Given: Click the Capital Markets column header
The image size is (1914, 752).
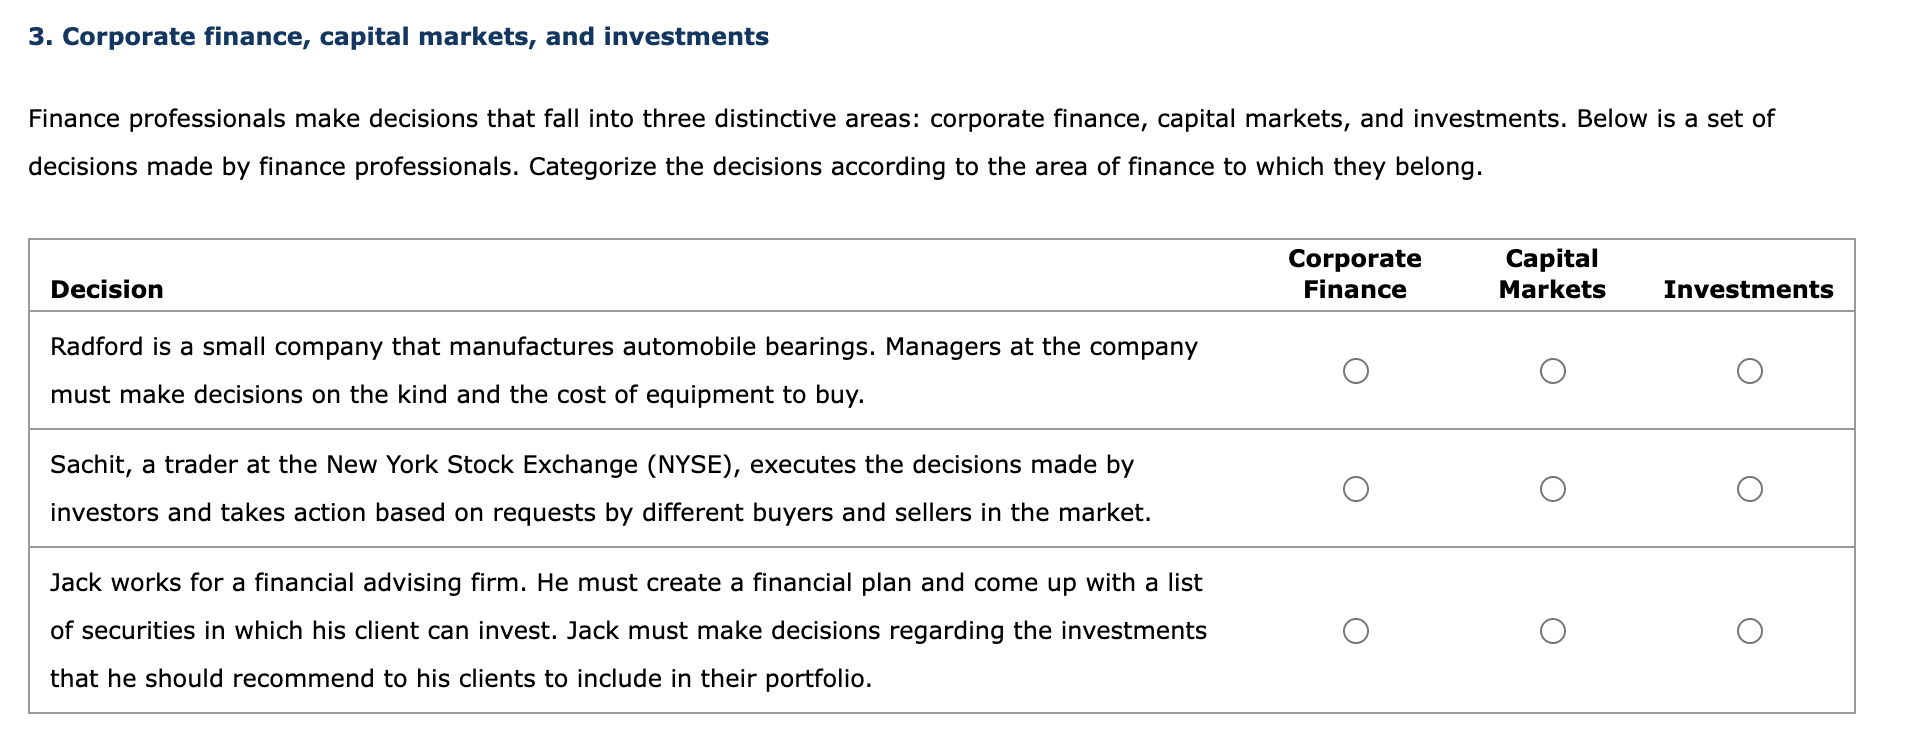Looking at the screenshot, I should [1552, 274].
